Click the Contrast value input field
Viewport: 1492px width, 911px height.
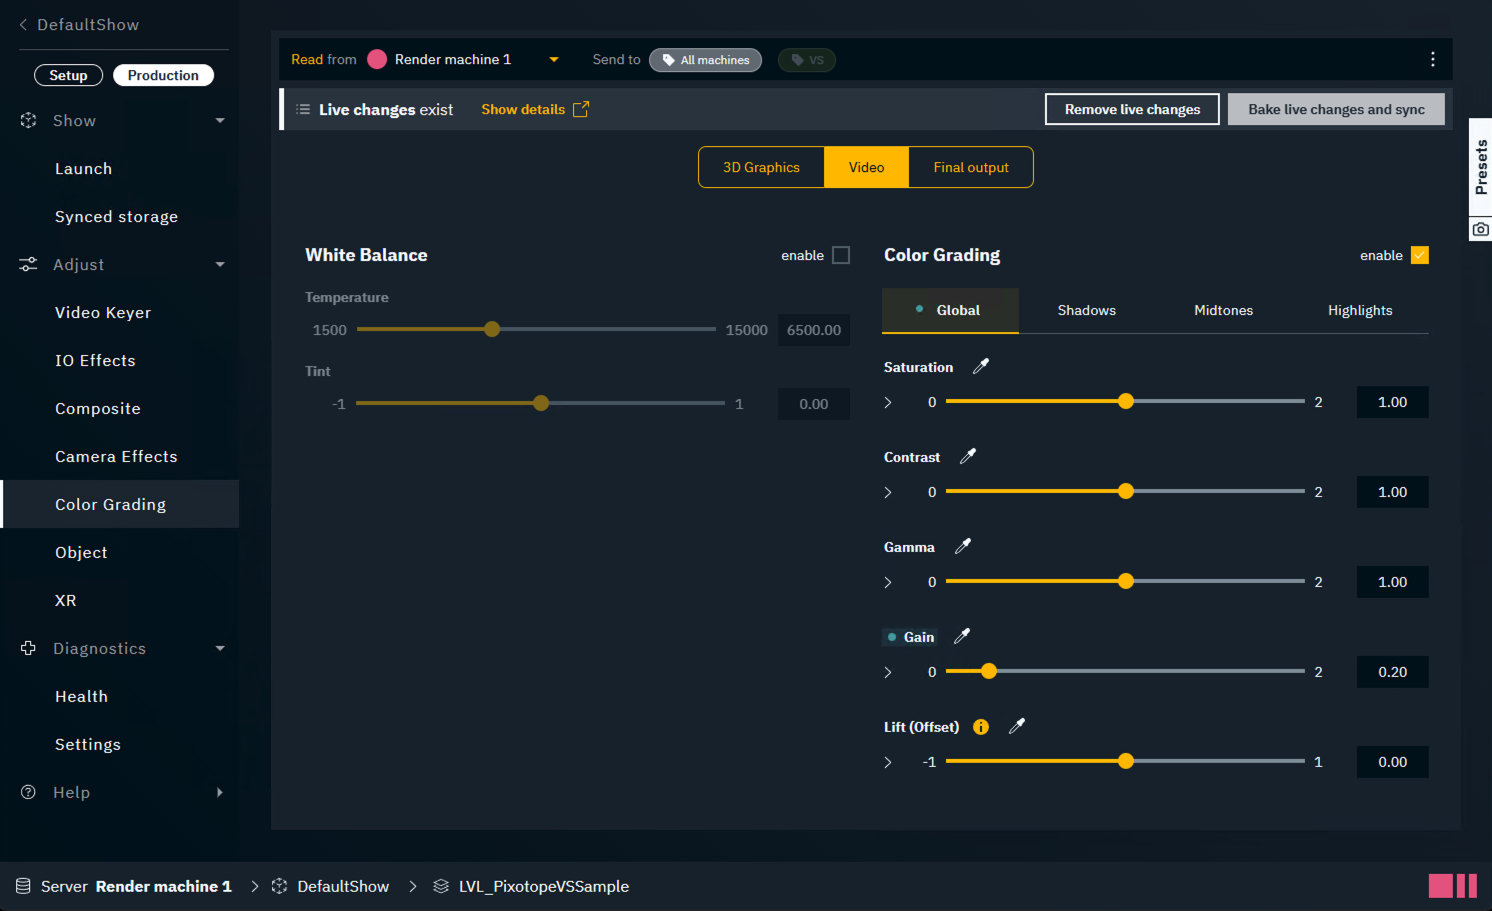pyautogui.click(x=1392, y=493)
